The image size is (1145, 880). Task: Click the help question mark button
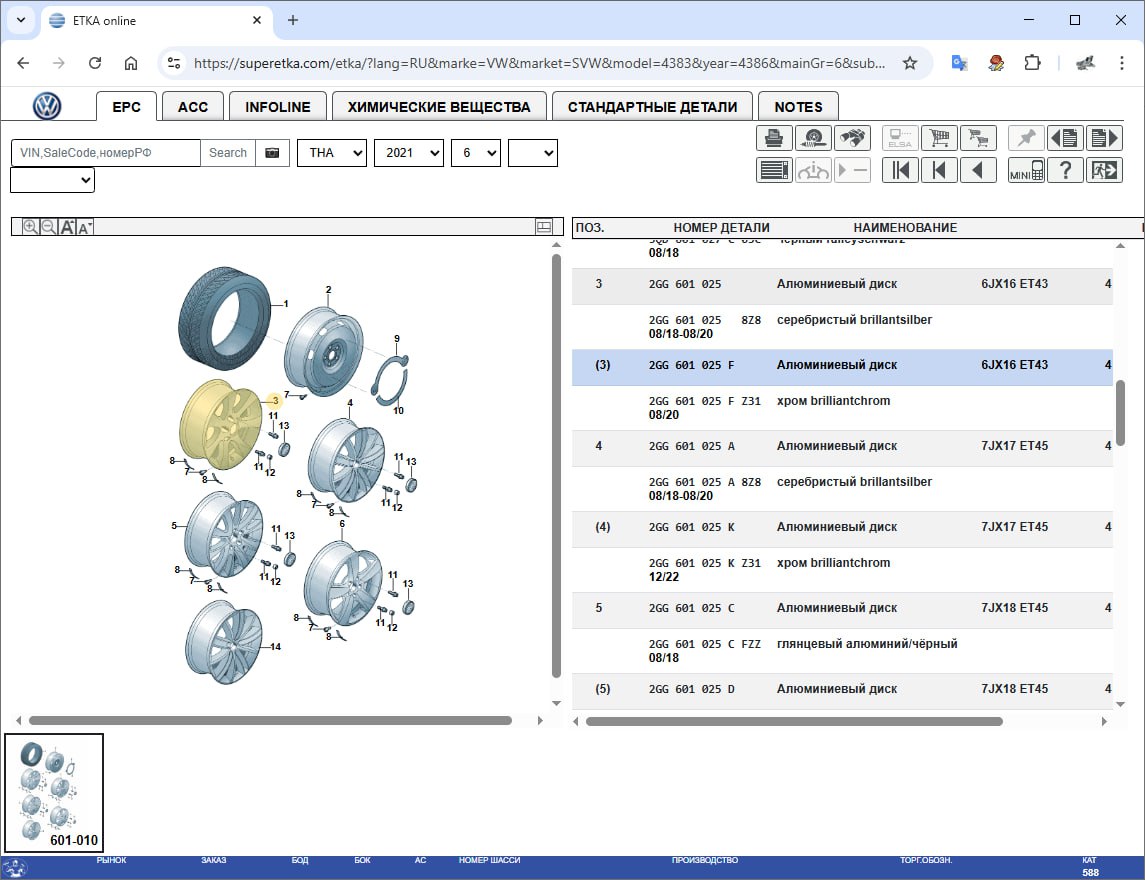pyautogui.click(x=1065, y=170)
